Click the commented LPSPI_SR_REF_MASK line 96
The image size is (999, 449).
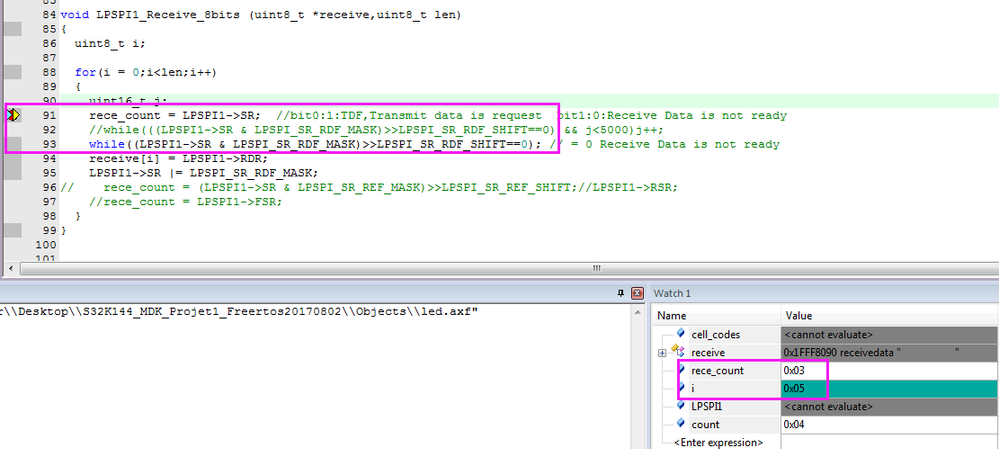click(369, 187)
